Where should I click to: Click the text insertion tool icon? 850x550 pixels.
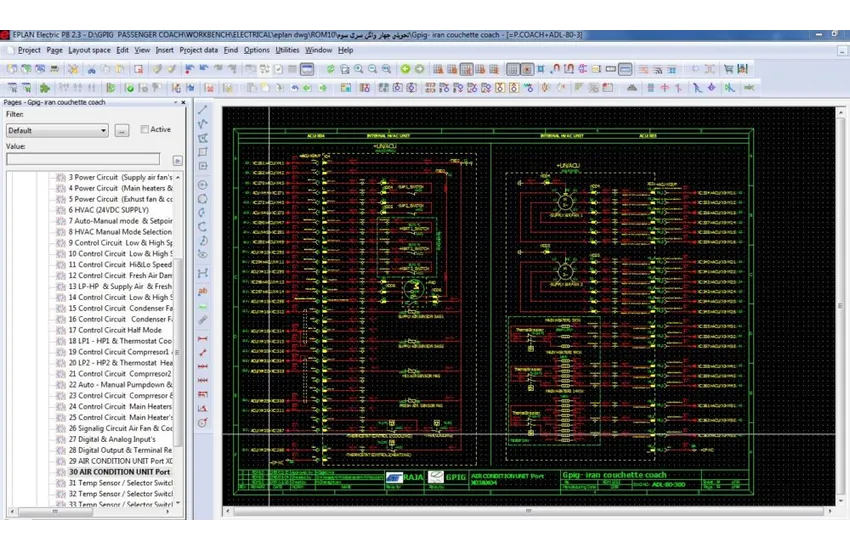pos(203,291)
